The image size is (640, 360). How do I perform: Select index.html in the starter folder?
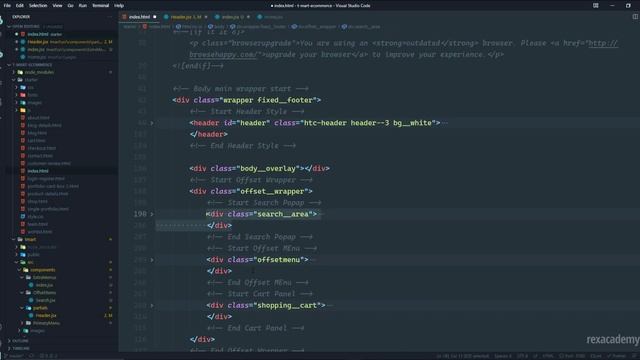(38, 171)
